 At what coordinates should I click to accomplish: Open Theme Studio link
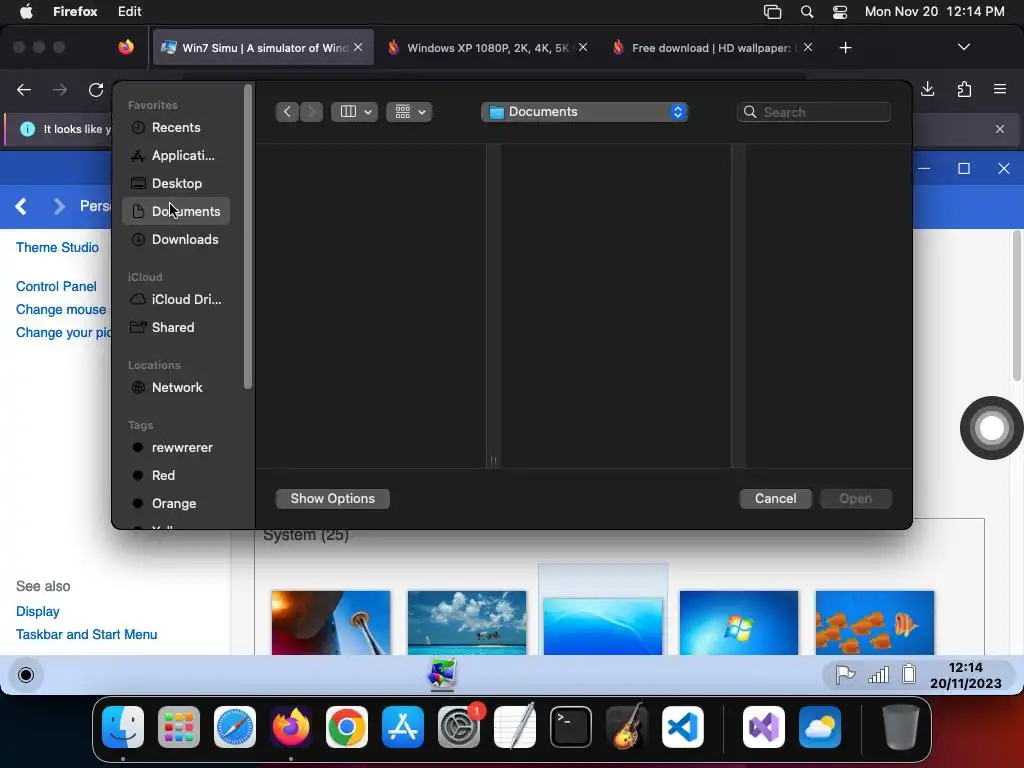57,248
